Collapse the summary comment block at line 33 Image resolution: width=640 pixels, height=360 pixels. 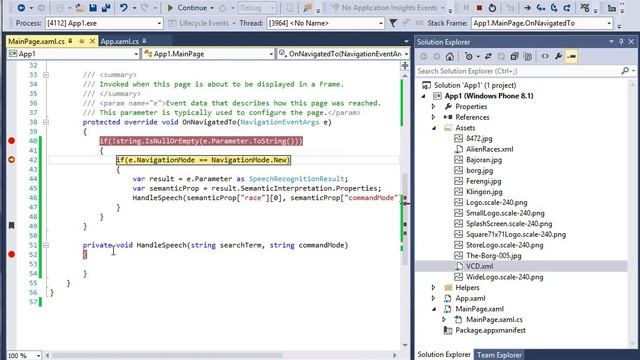click(x=46, y=75)
